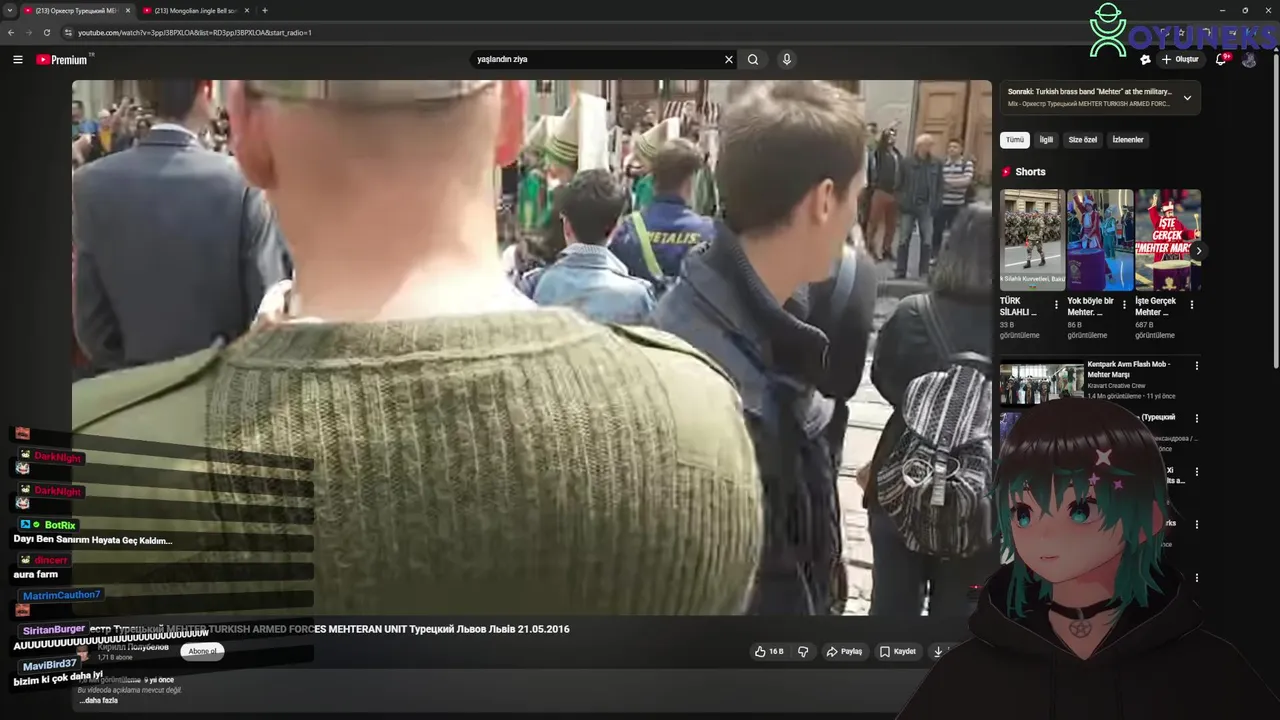Open options for Yok böyle bir Mehter short
This screenshot has height=720, width=1280.
[1124, 305]
